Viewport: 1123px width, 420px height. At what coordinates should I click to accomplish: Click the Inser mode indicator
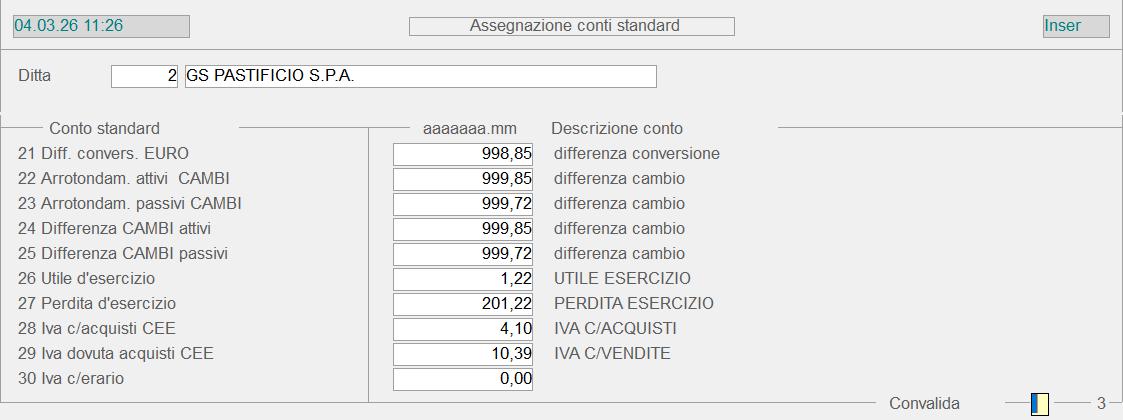tap(1075, 26)
